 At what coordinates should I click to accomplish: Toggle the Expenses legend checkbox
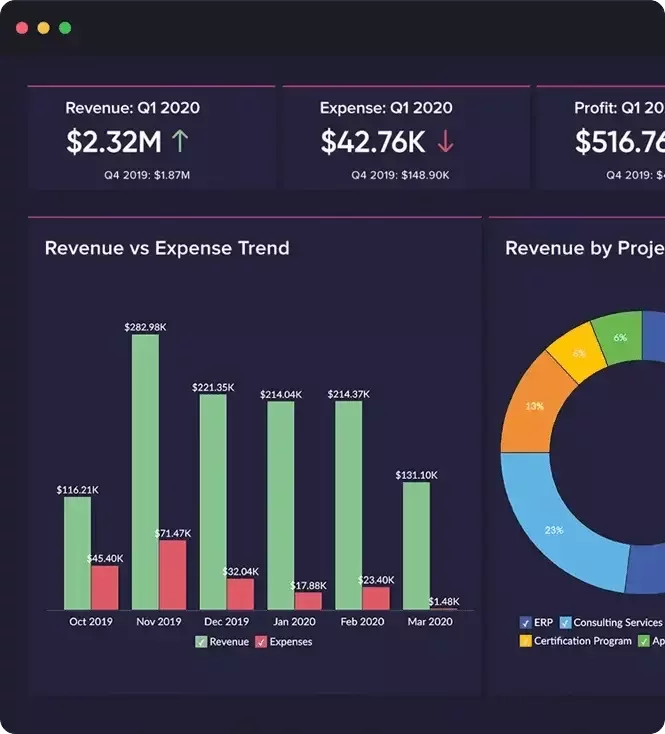(261, 642)
